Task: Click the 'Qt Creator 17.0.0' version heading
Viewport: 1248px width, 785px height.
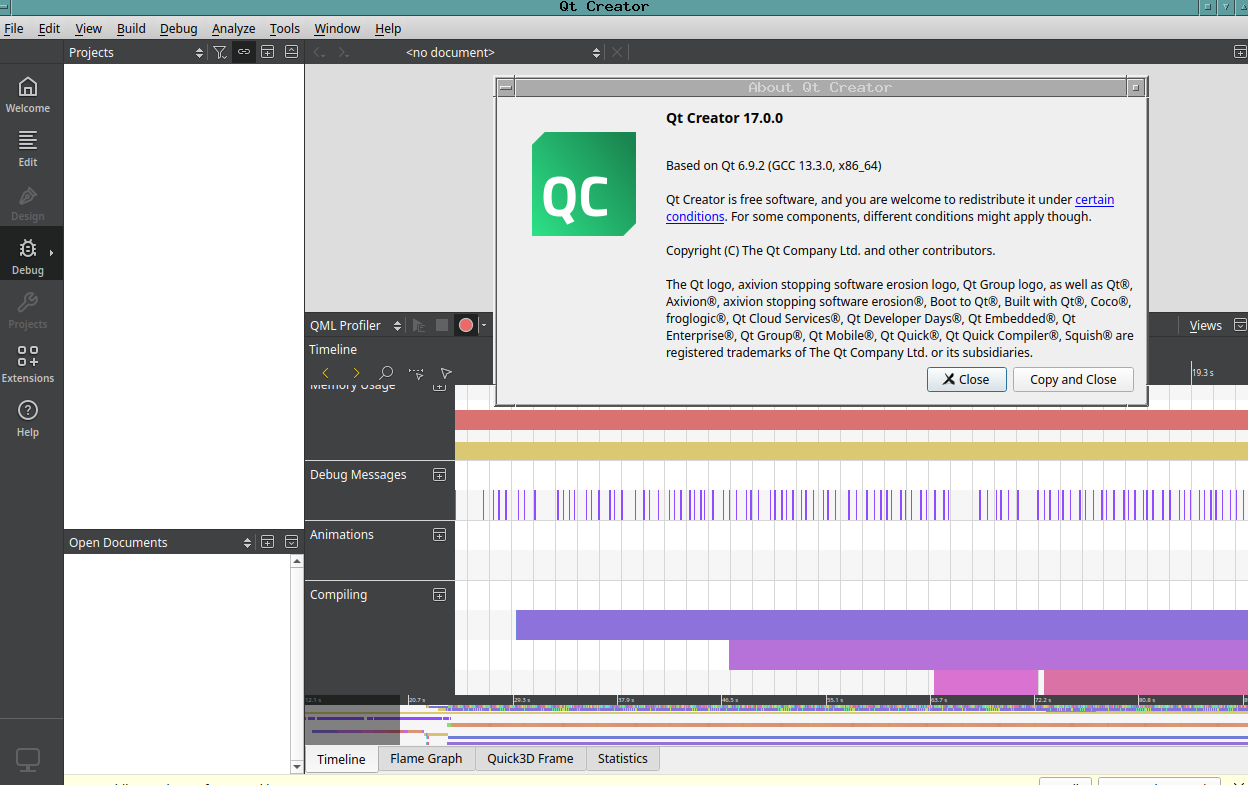Action: pyautogui.click(x=724, y=118)
